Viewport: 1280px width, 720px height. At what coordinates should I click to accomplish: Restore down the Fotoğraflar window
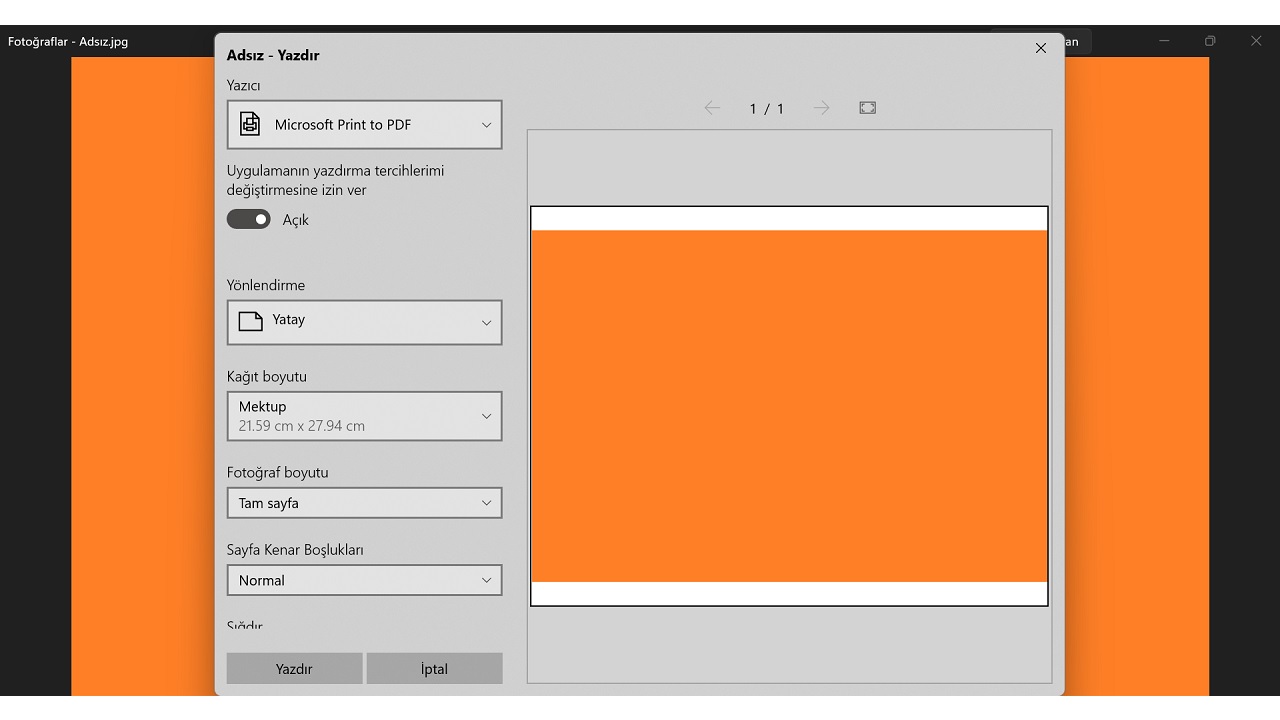coord(1210,41)
